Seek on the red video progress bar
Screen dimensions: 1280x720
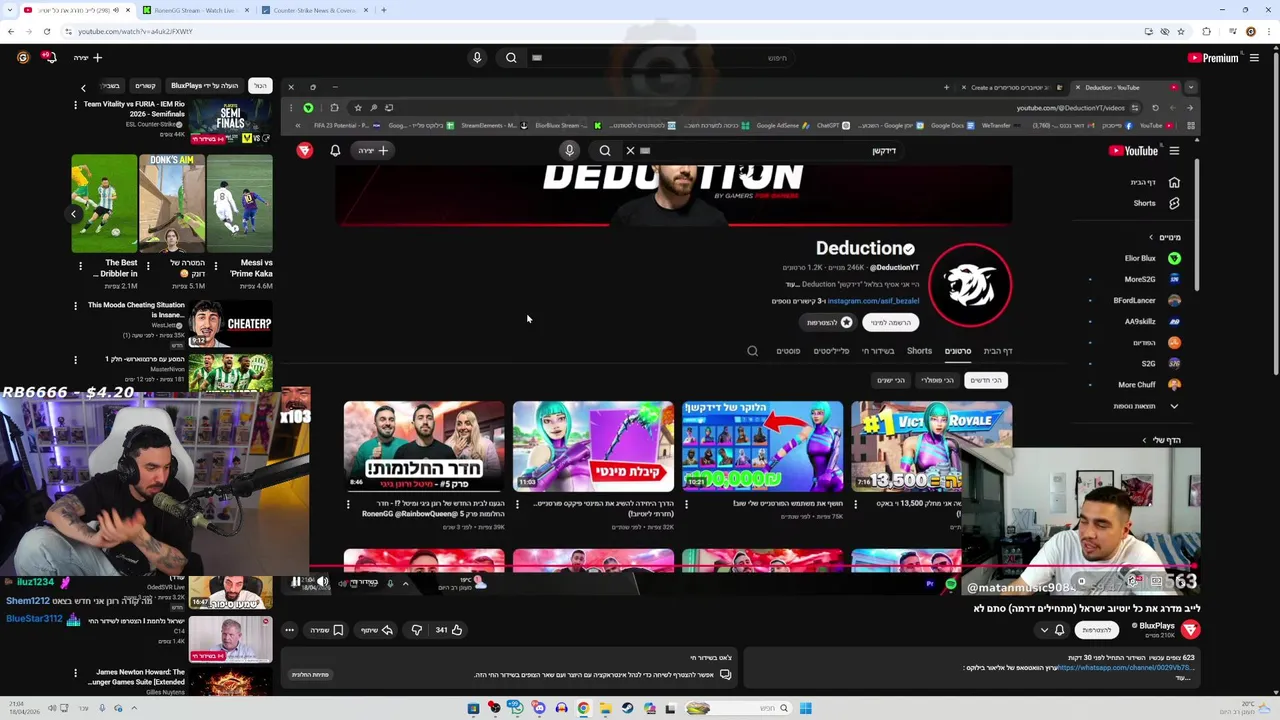point(750,567)
